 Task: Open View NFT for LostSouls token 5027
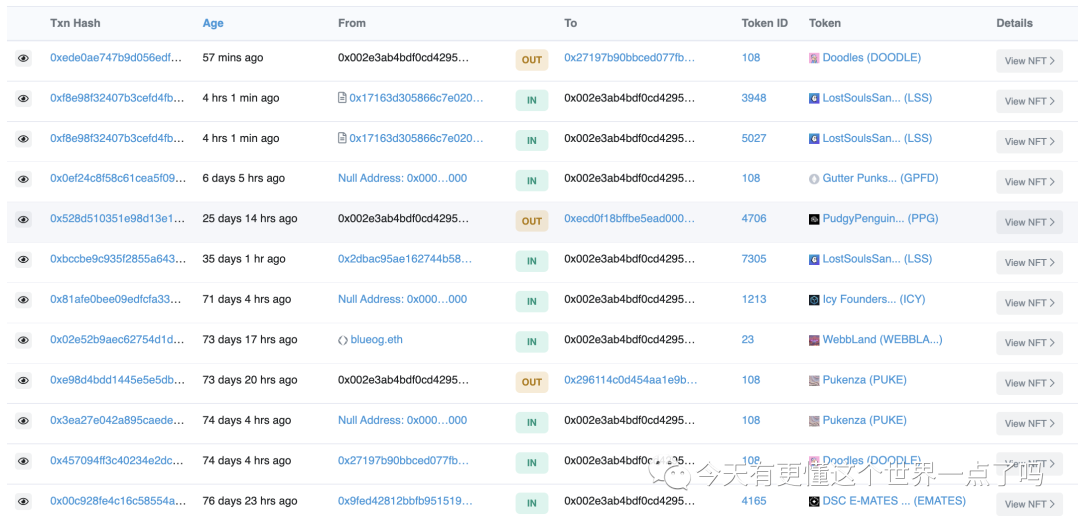point(1029,141)
